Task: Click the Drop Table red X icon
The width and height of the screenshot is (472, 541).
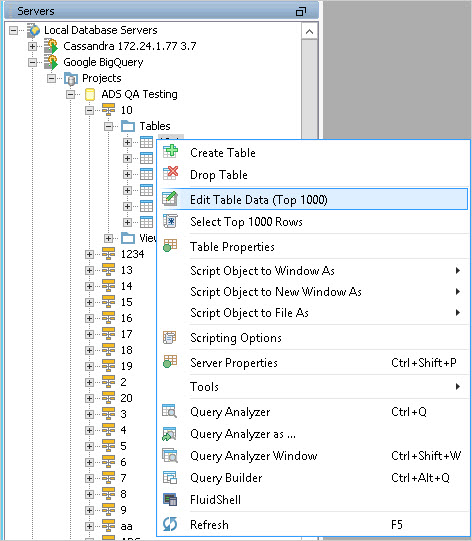Action: tap(170, 173)
